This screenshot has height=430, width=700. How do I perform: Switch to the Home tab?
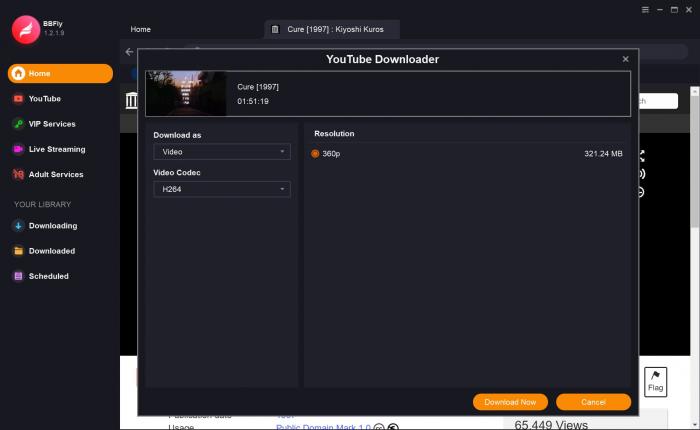click(141, 29)
